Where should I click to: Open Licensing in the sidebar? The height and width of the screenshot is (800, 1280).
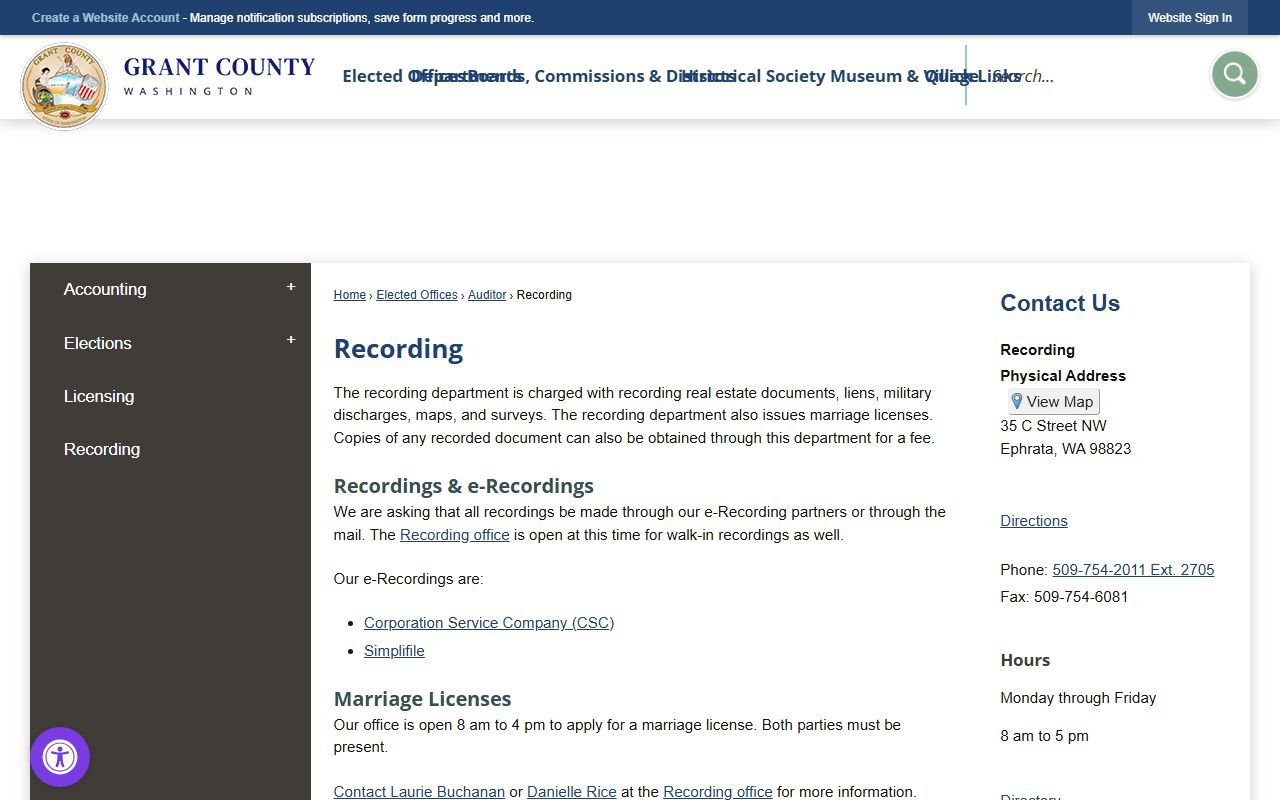point(99,396)
